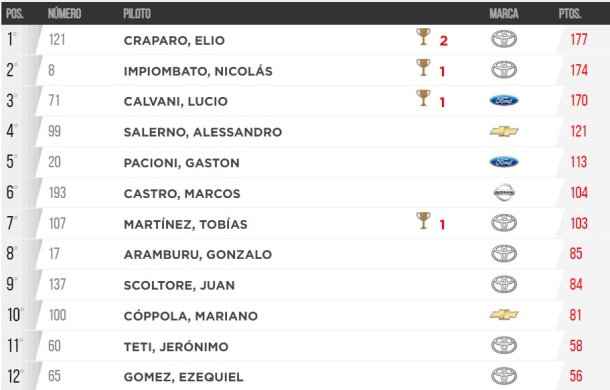Select the PILOTO column header

[137, 14]
